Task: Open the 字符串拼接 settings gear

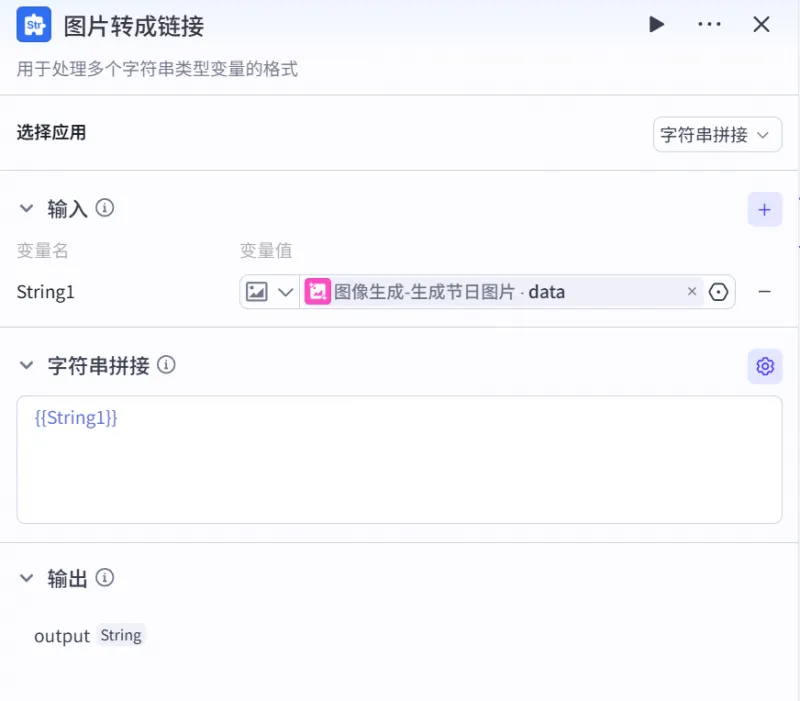Action: tap(765, 366)
